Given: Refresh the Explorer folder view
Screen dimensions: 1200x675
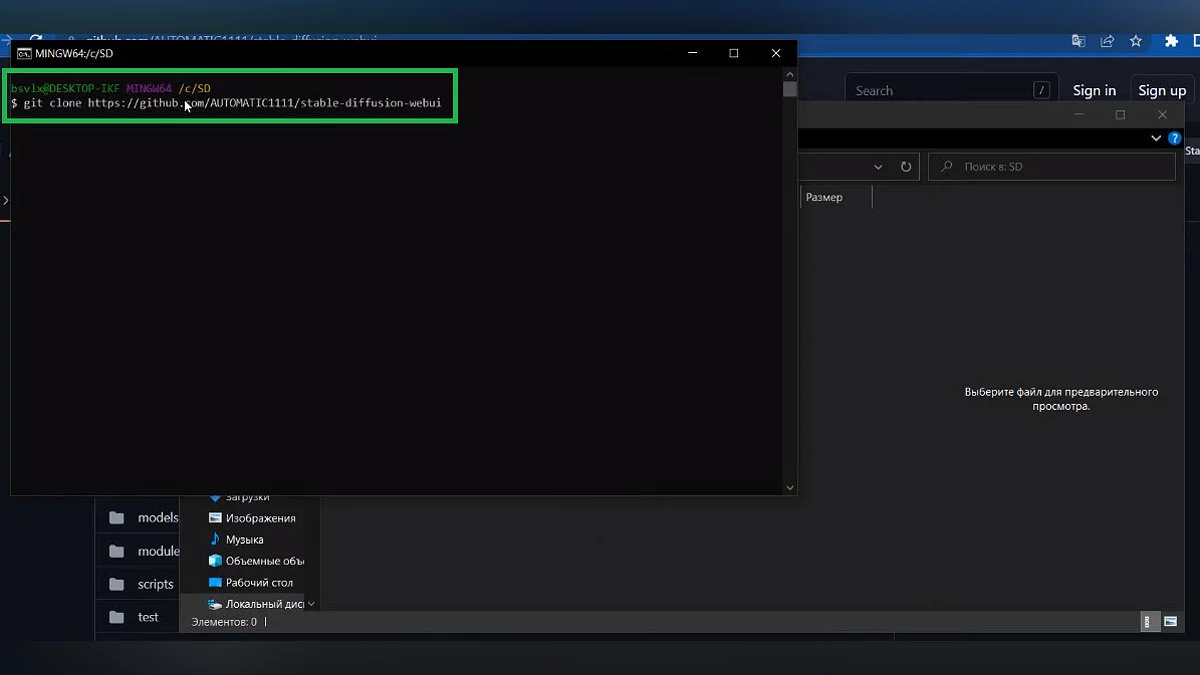Looking at the screenshot, I should pyautogui.click(x=906, y=167).
